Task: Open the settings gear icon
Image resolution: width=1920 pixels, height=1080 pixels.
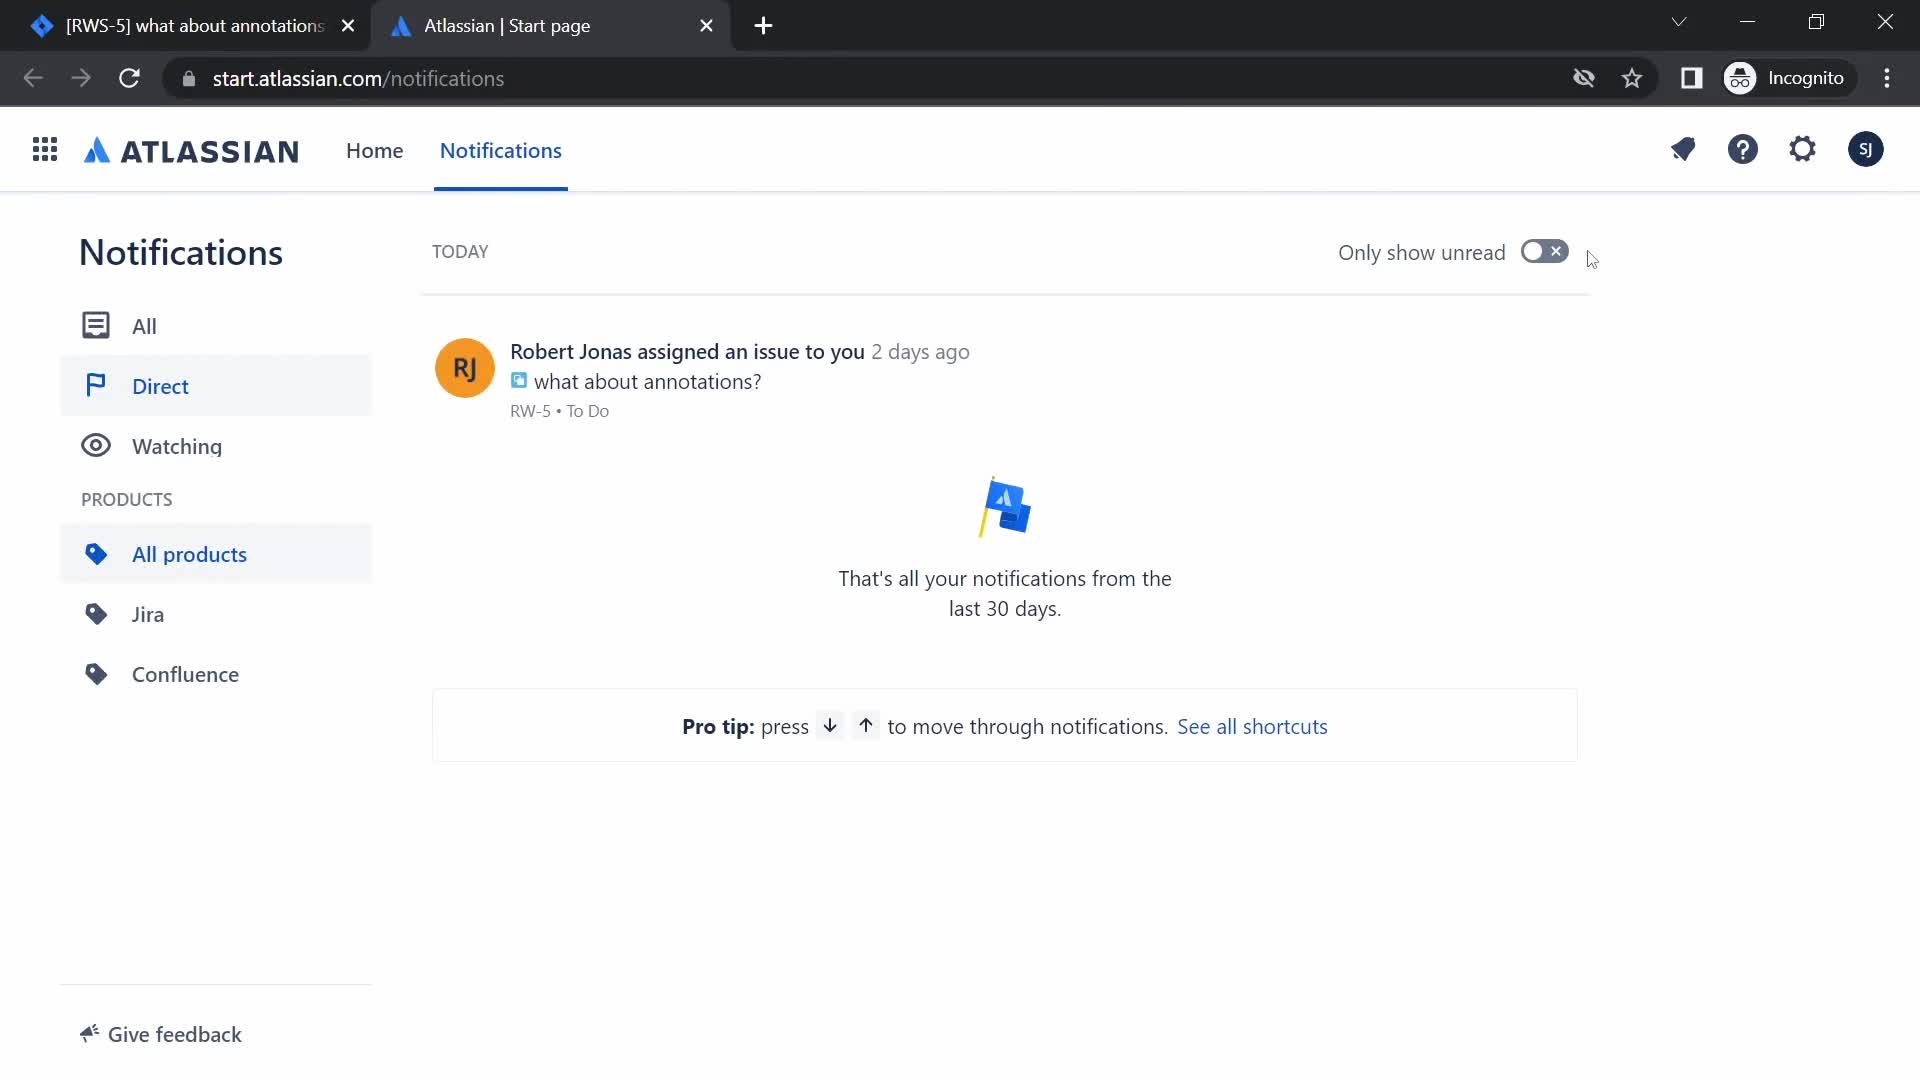Action: [x=1803, y=148]
